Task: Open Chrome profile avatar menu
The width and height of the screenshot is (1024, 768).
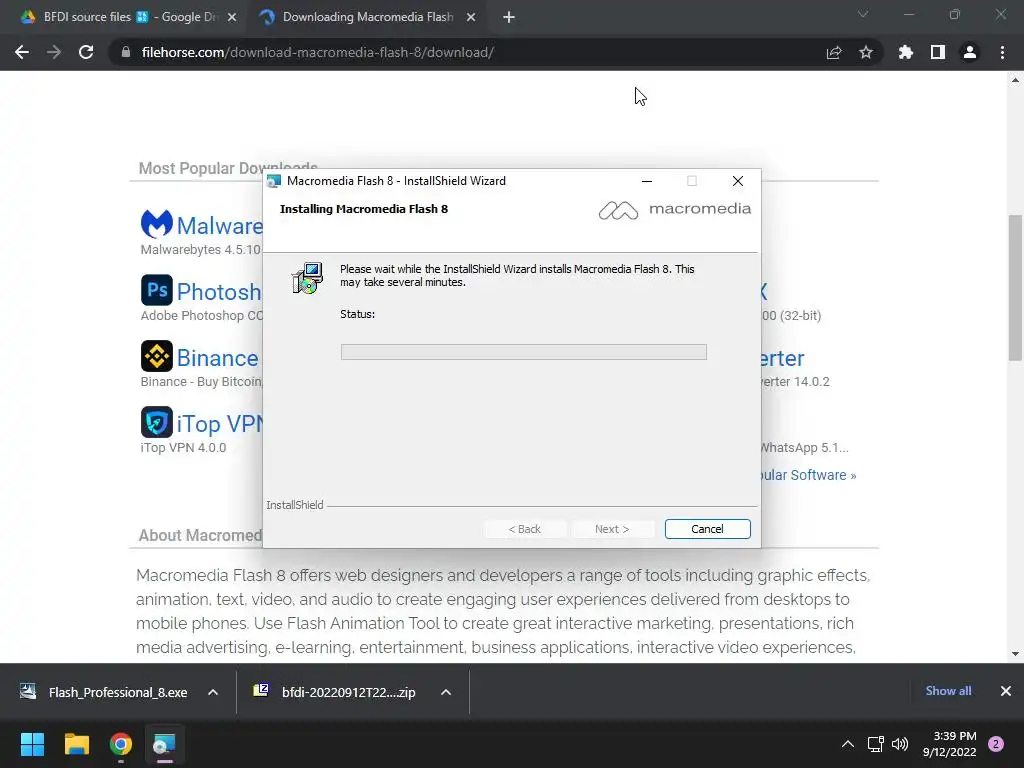Action: 970,52
